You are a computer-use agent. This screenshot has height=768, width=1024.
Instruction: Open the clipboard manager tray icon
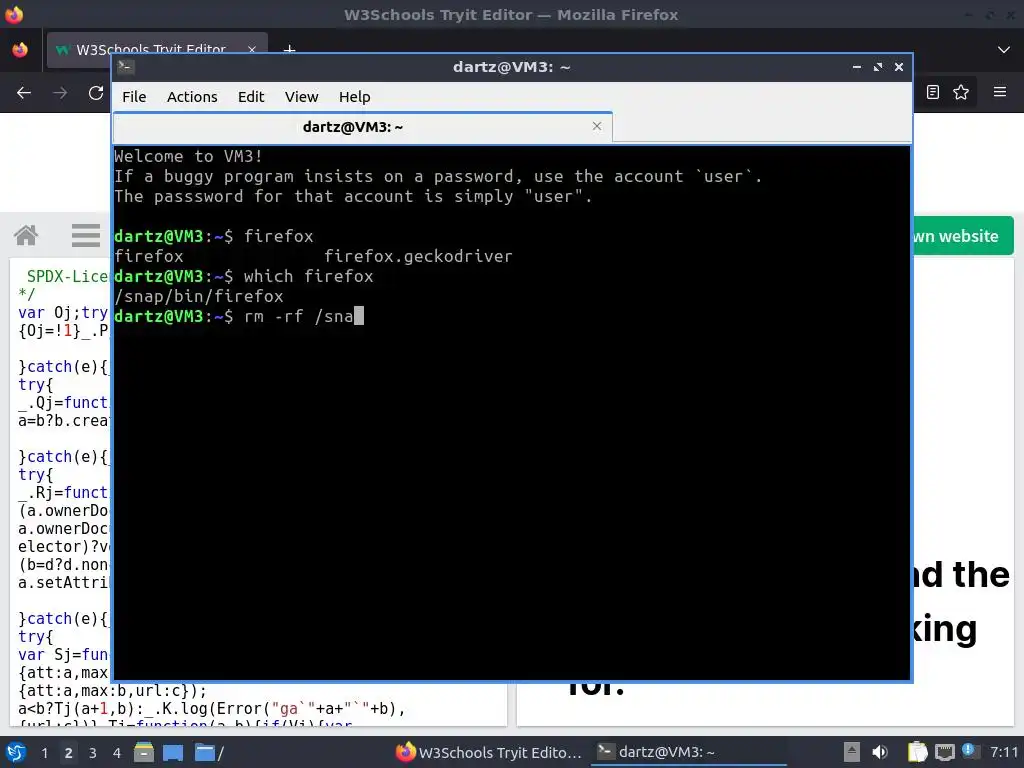[918, 752]
